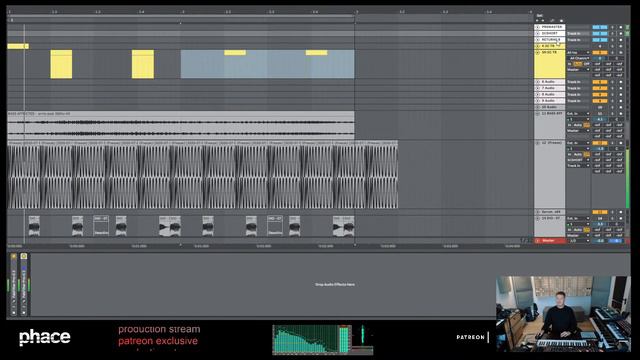This screenshot has width=640, height=360.
Task: Fold the 11 BASS EFF track
Action: pyautogui.click(x=538, y=113)
